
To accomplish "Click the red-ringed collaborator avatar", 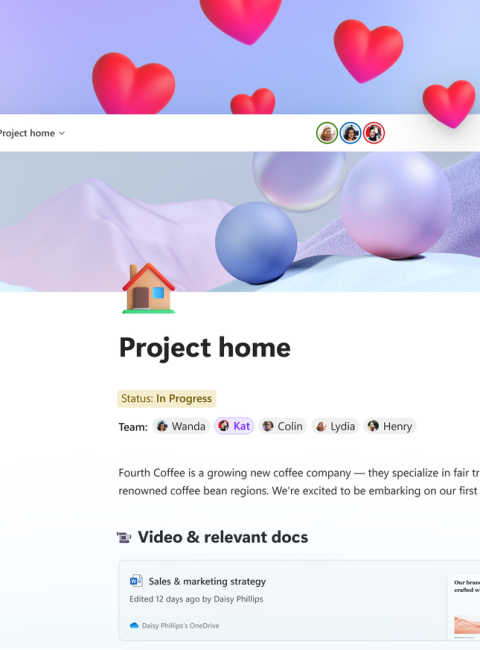I will (x=374, y=133).
